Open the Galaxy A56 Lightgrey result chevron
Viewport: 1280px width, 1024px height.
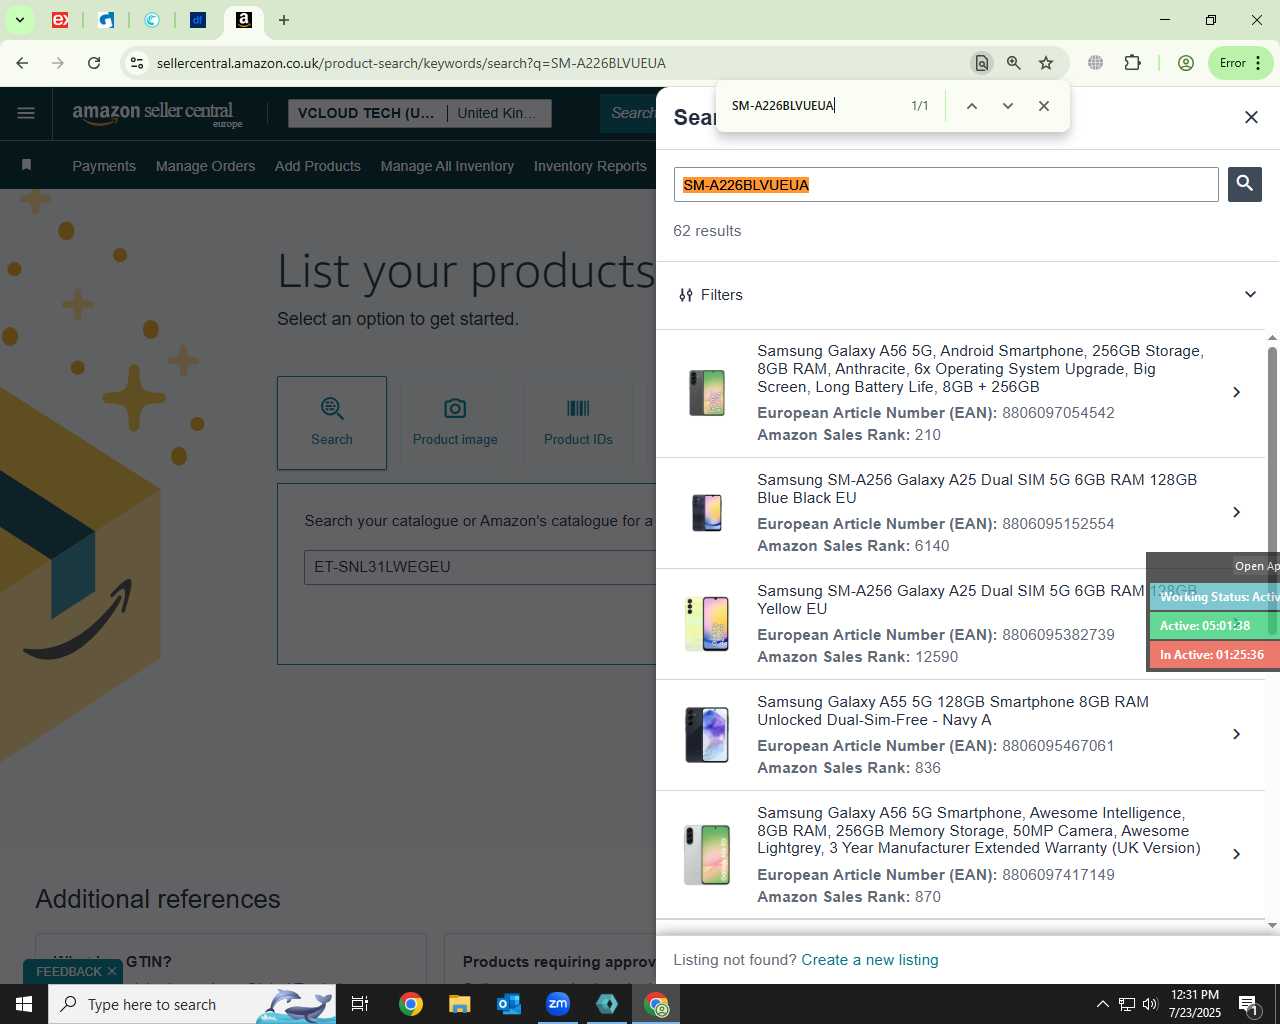(1236, 854)
